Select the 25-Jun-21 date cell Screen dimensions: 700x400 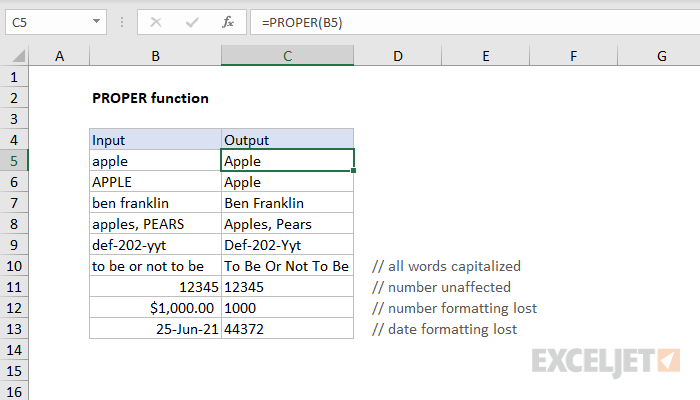click(x=155, y=329)
